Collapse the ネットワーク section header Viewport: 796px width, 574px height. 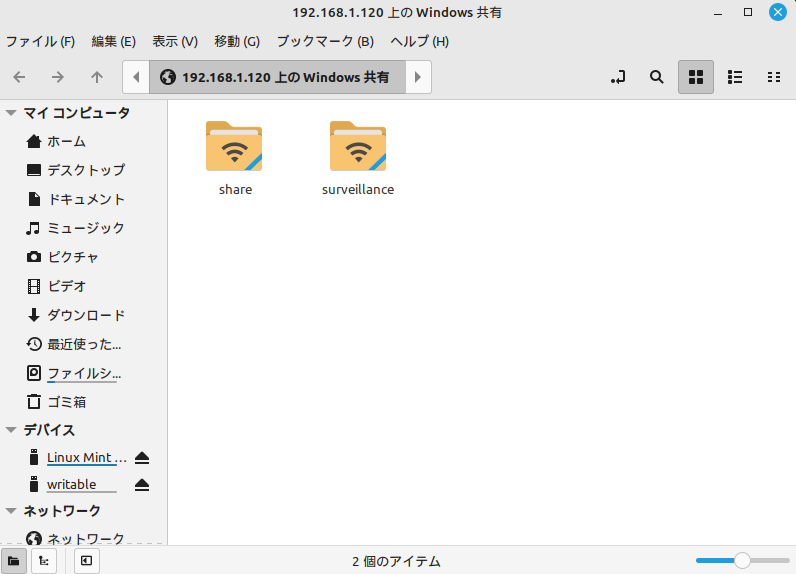(x=11, y=511)
